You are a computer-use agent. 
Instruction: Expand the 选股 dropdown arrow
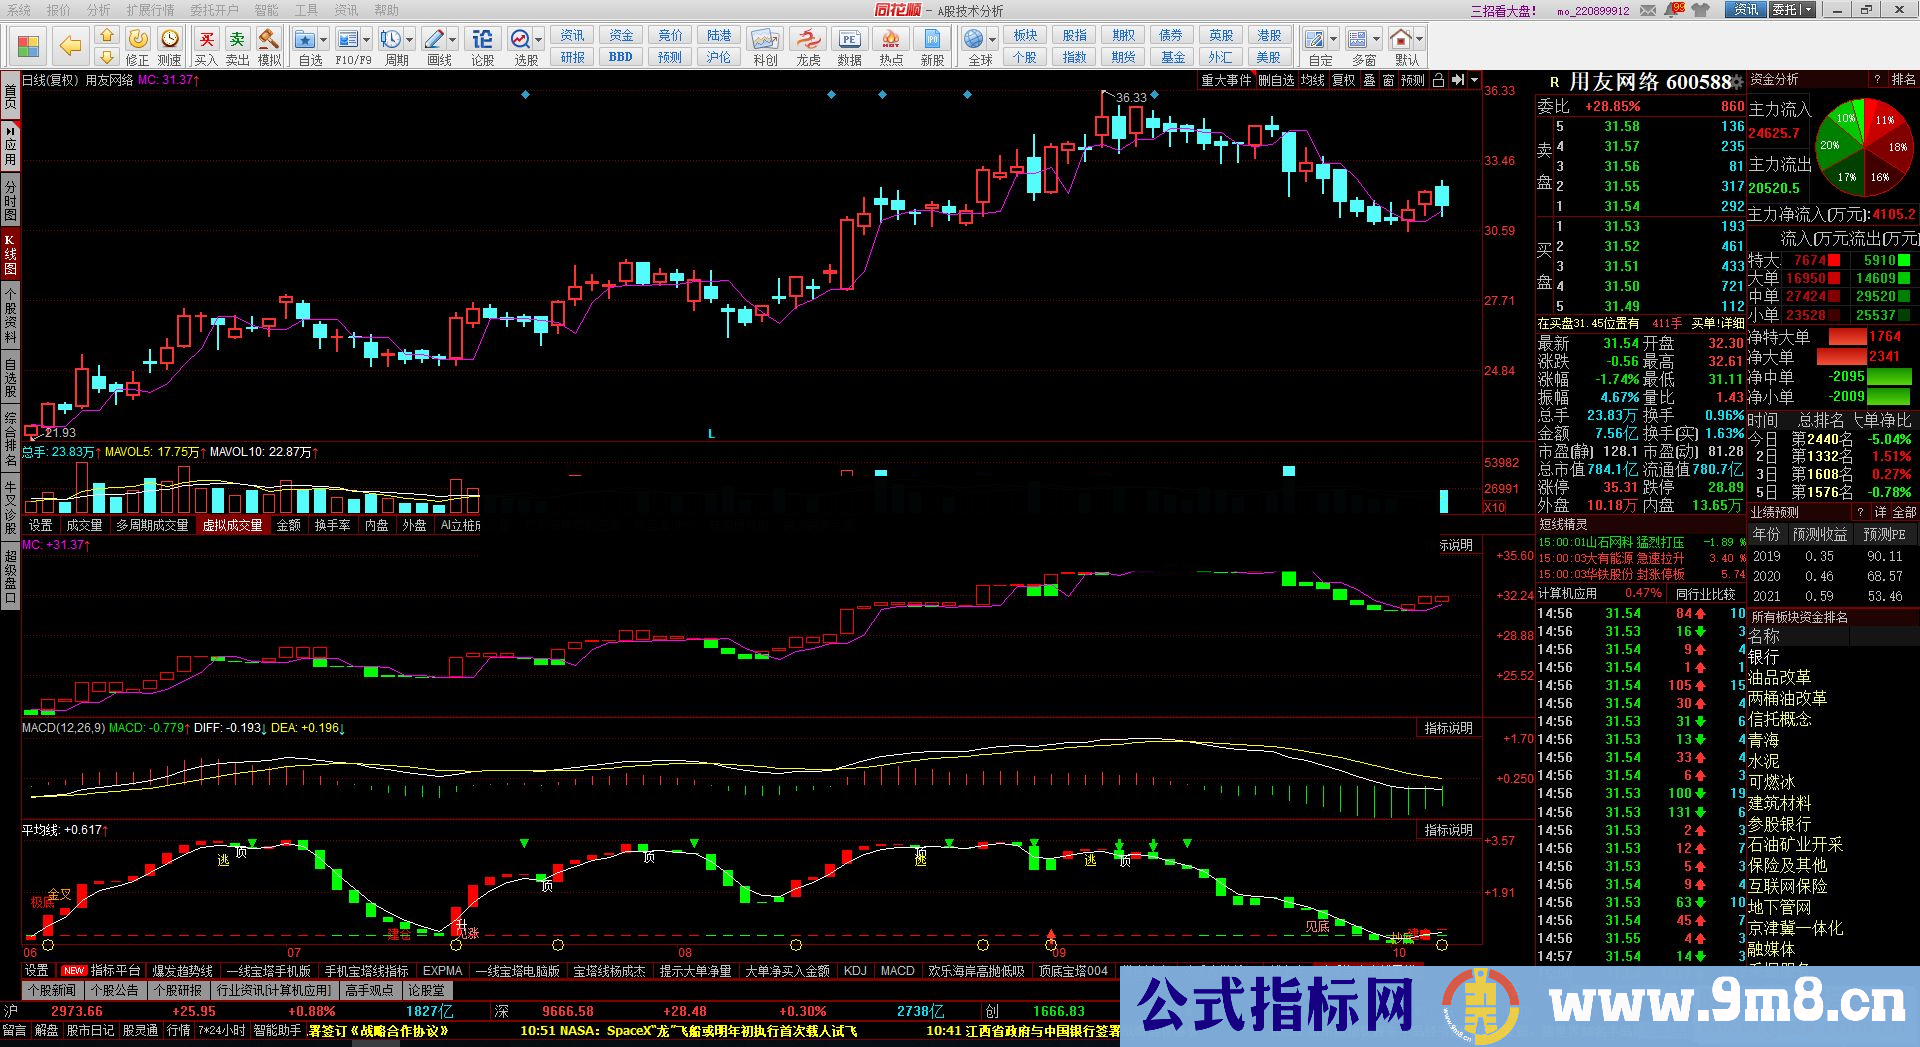538,40
